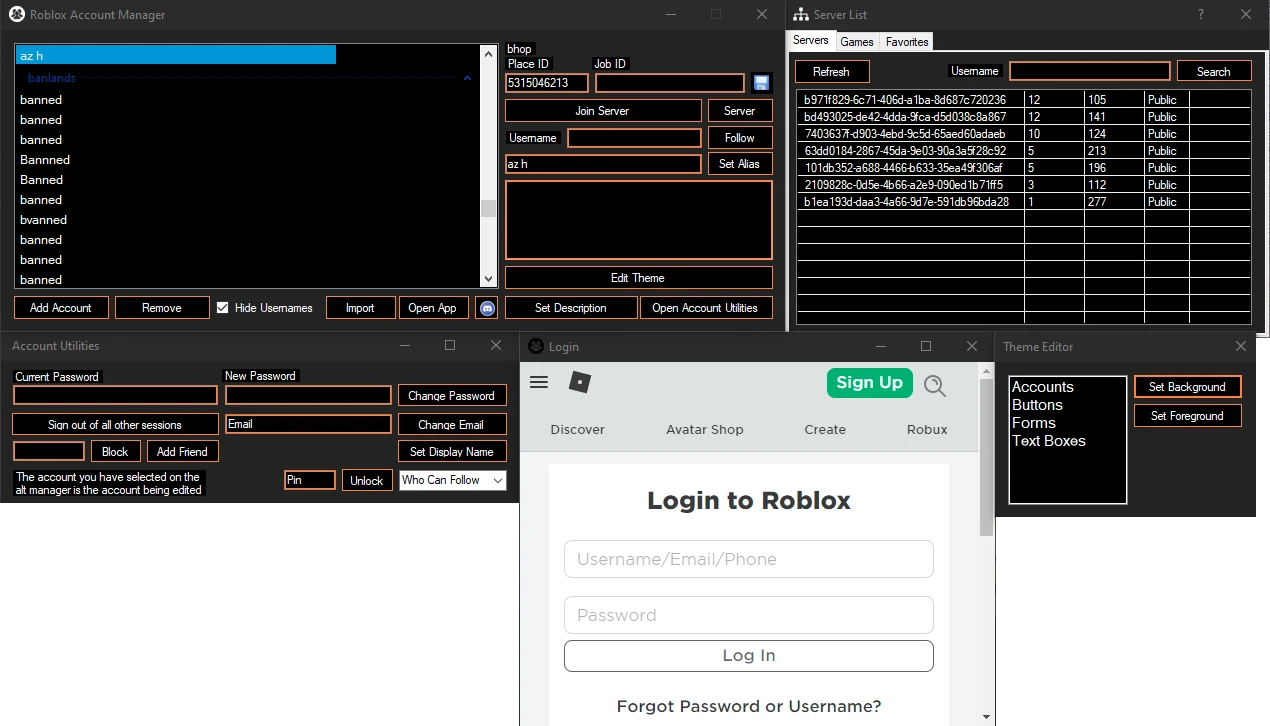Viewport: 1270px width, 726px height.
Task: Click the save Job ID disk icon
Action: pos(762,82)
